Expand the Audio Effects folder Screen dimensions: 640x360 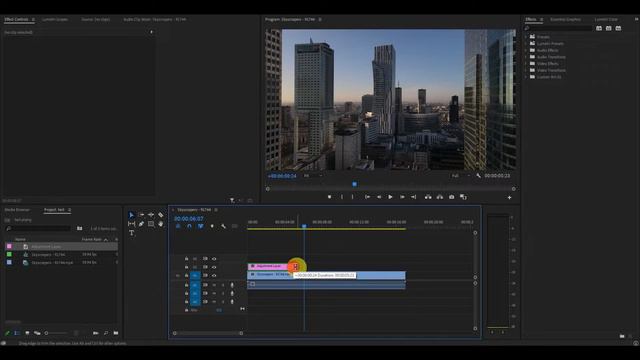pyautogui.click(x=526, y=50)
